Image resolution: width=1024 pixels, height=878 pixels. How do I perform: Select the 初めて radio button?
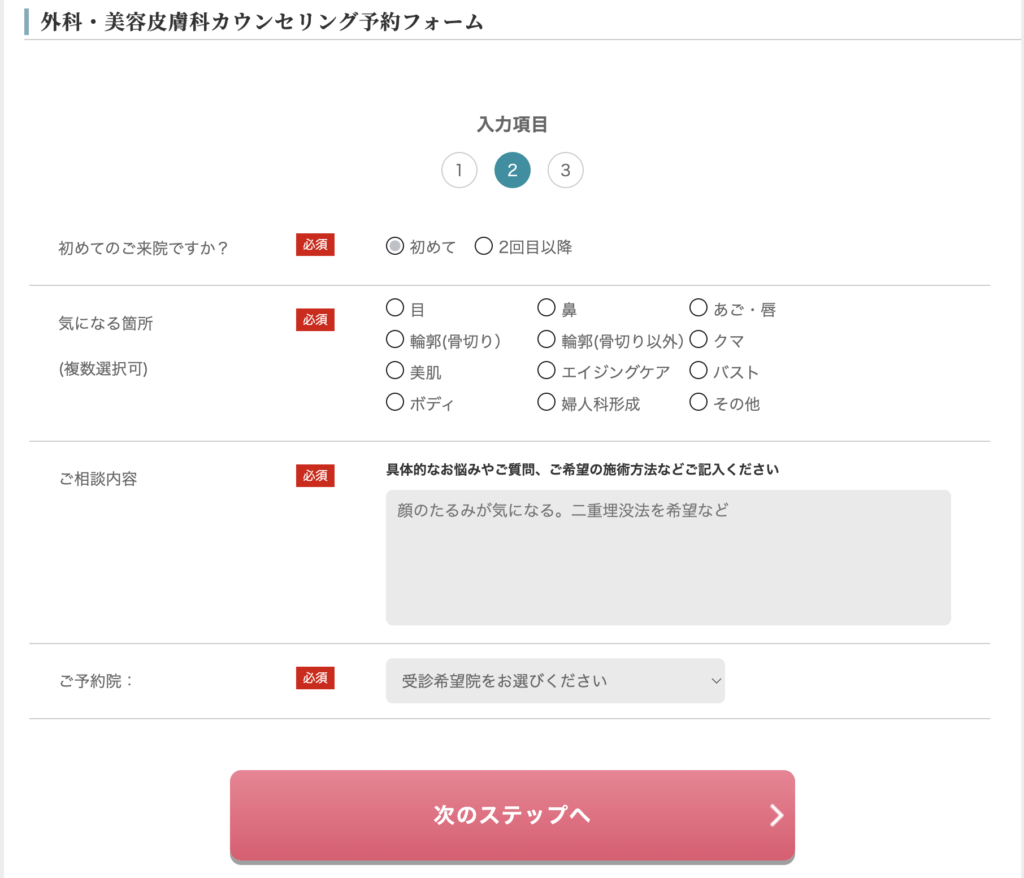(395, 246)
